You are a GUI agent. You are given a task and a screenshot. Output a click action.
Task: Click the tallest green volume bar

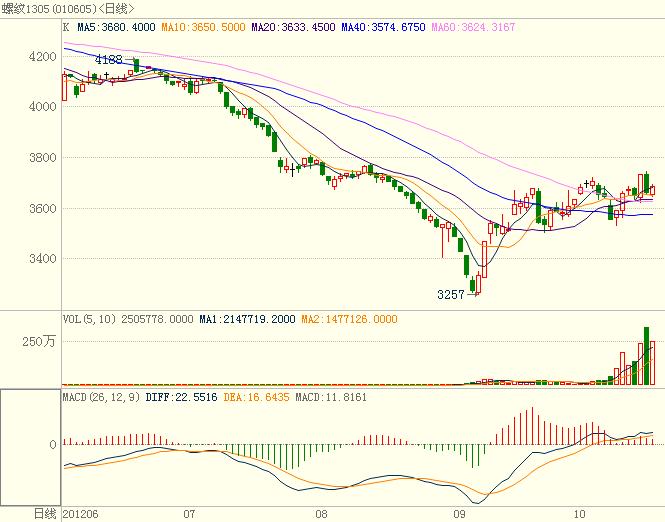[x=647, y=355]
